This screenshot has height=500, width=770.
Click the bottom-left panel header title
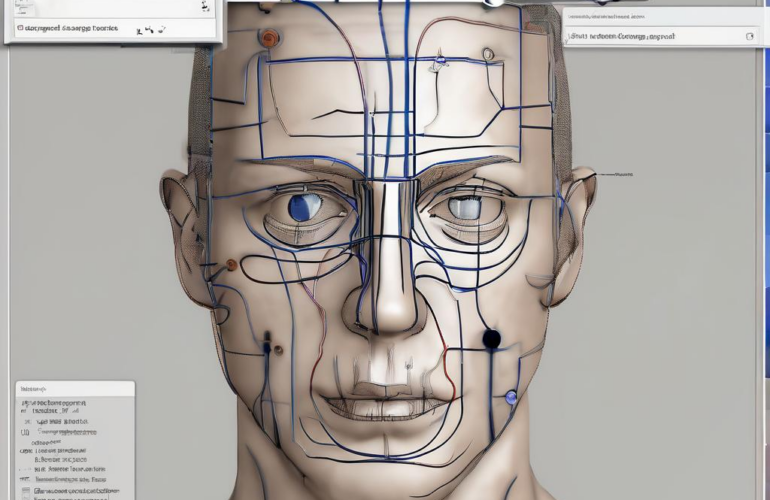point(36,388)
